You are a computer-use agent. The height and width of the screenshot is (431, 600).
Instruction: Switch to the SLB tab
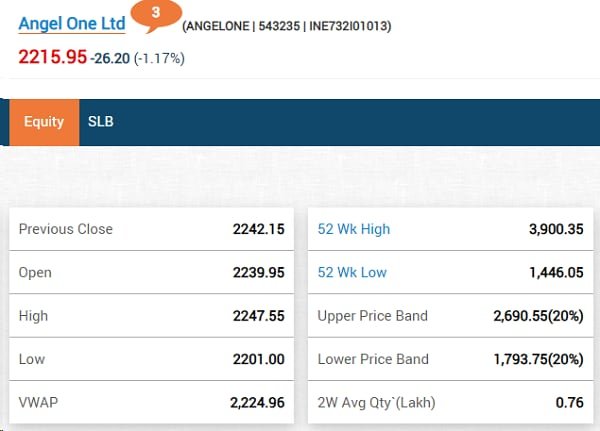coord(101,122)
